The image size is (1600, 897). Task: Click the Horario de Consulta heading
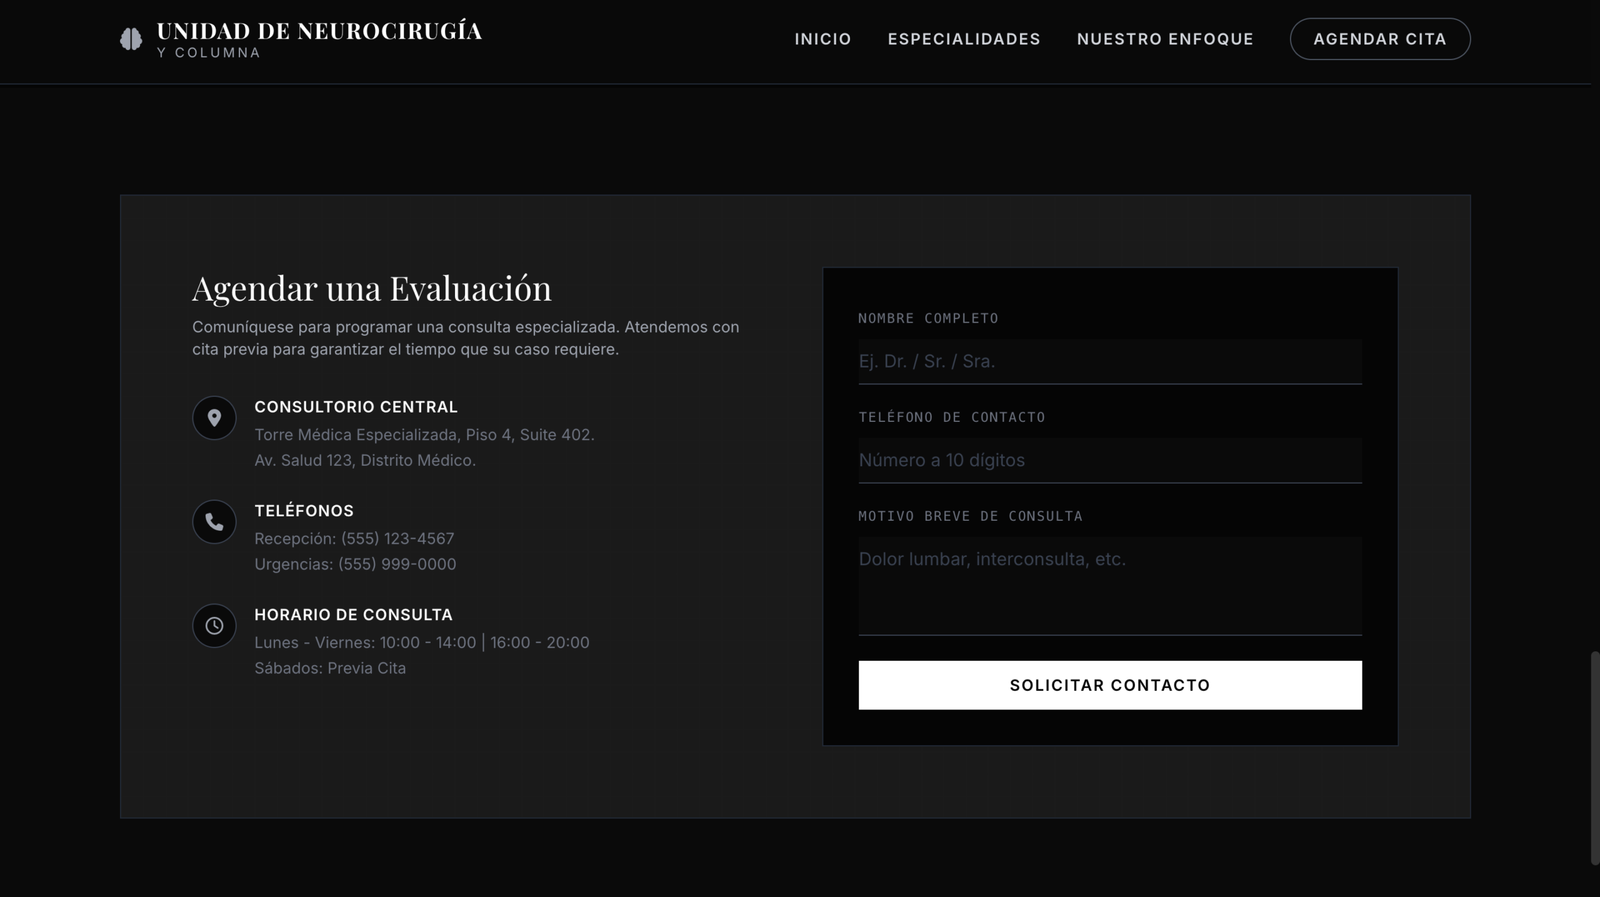pos(353,615)
